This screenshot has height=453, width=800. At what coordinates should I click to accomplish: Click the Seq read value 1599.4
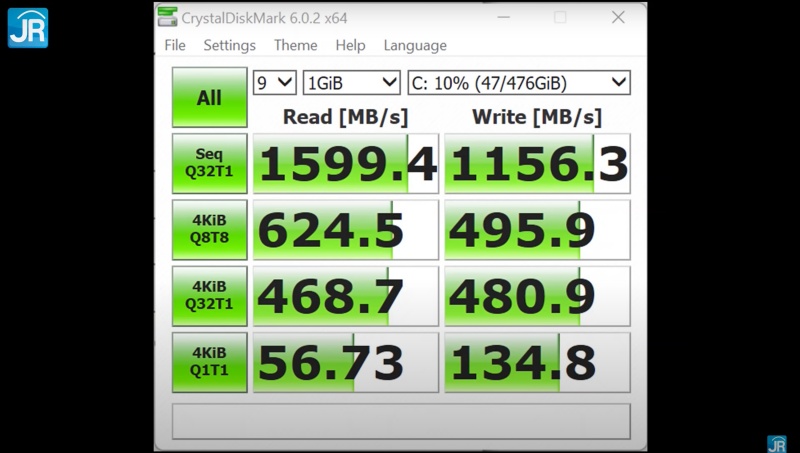point(346,163)
